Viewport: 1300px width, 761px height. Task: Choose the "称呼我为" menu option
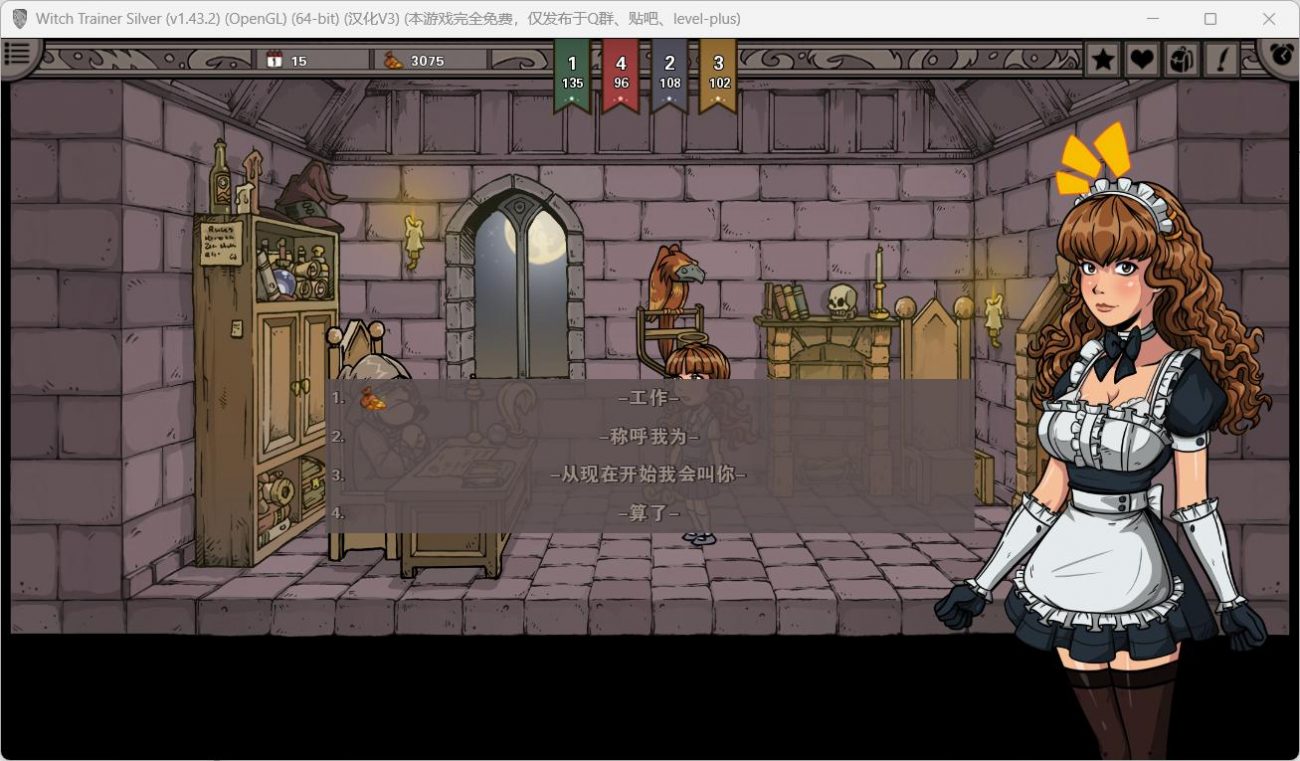(x=649, y=437)
